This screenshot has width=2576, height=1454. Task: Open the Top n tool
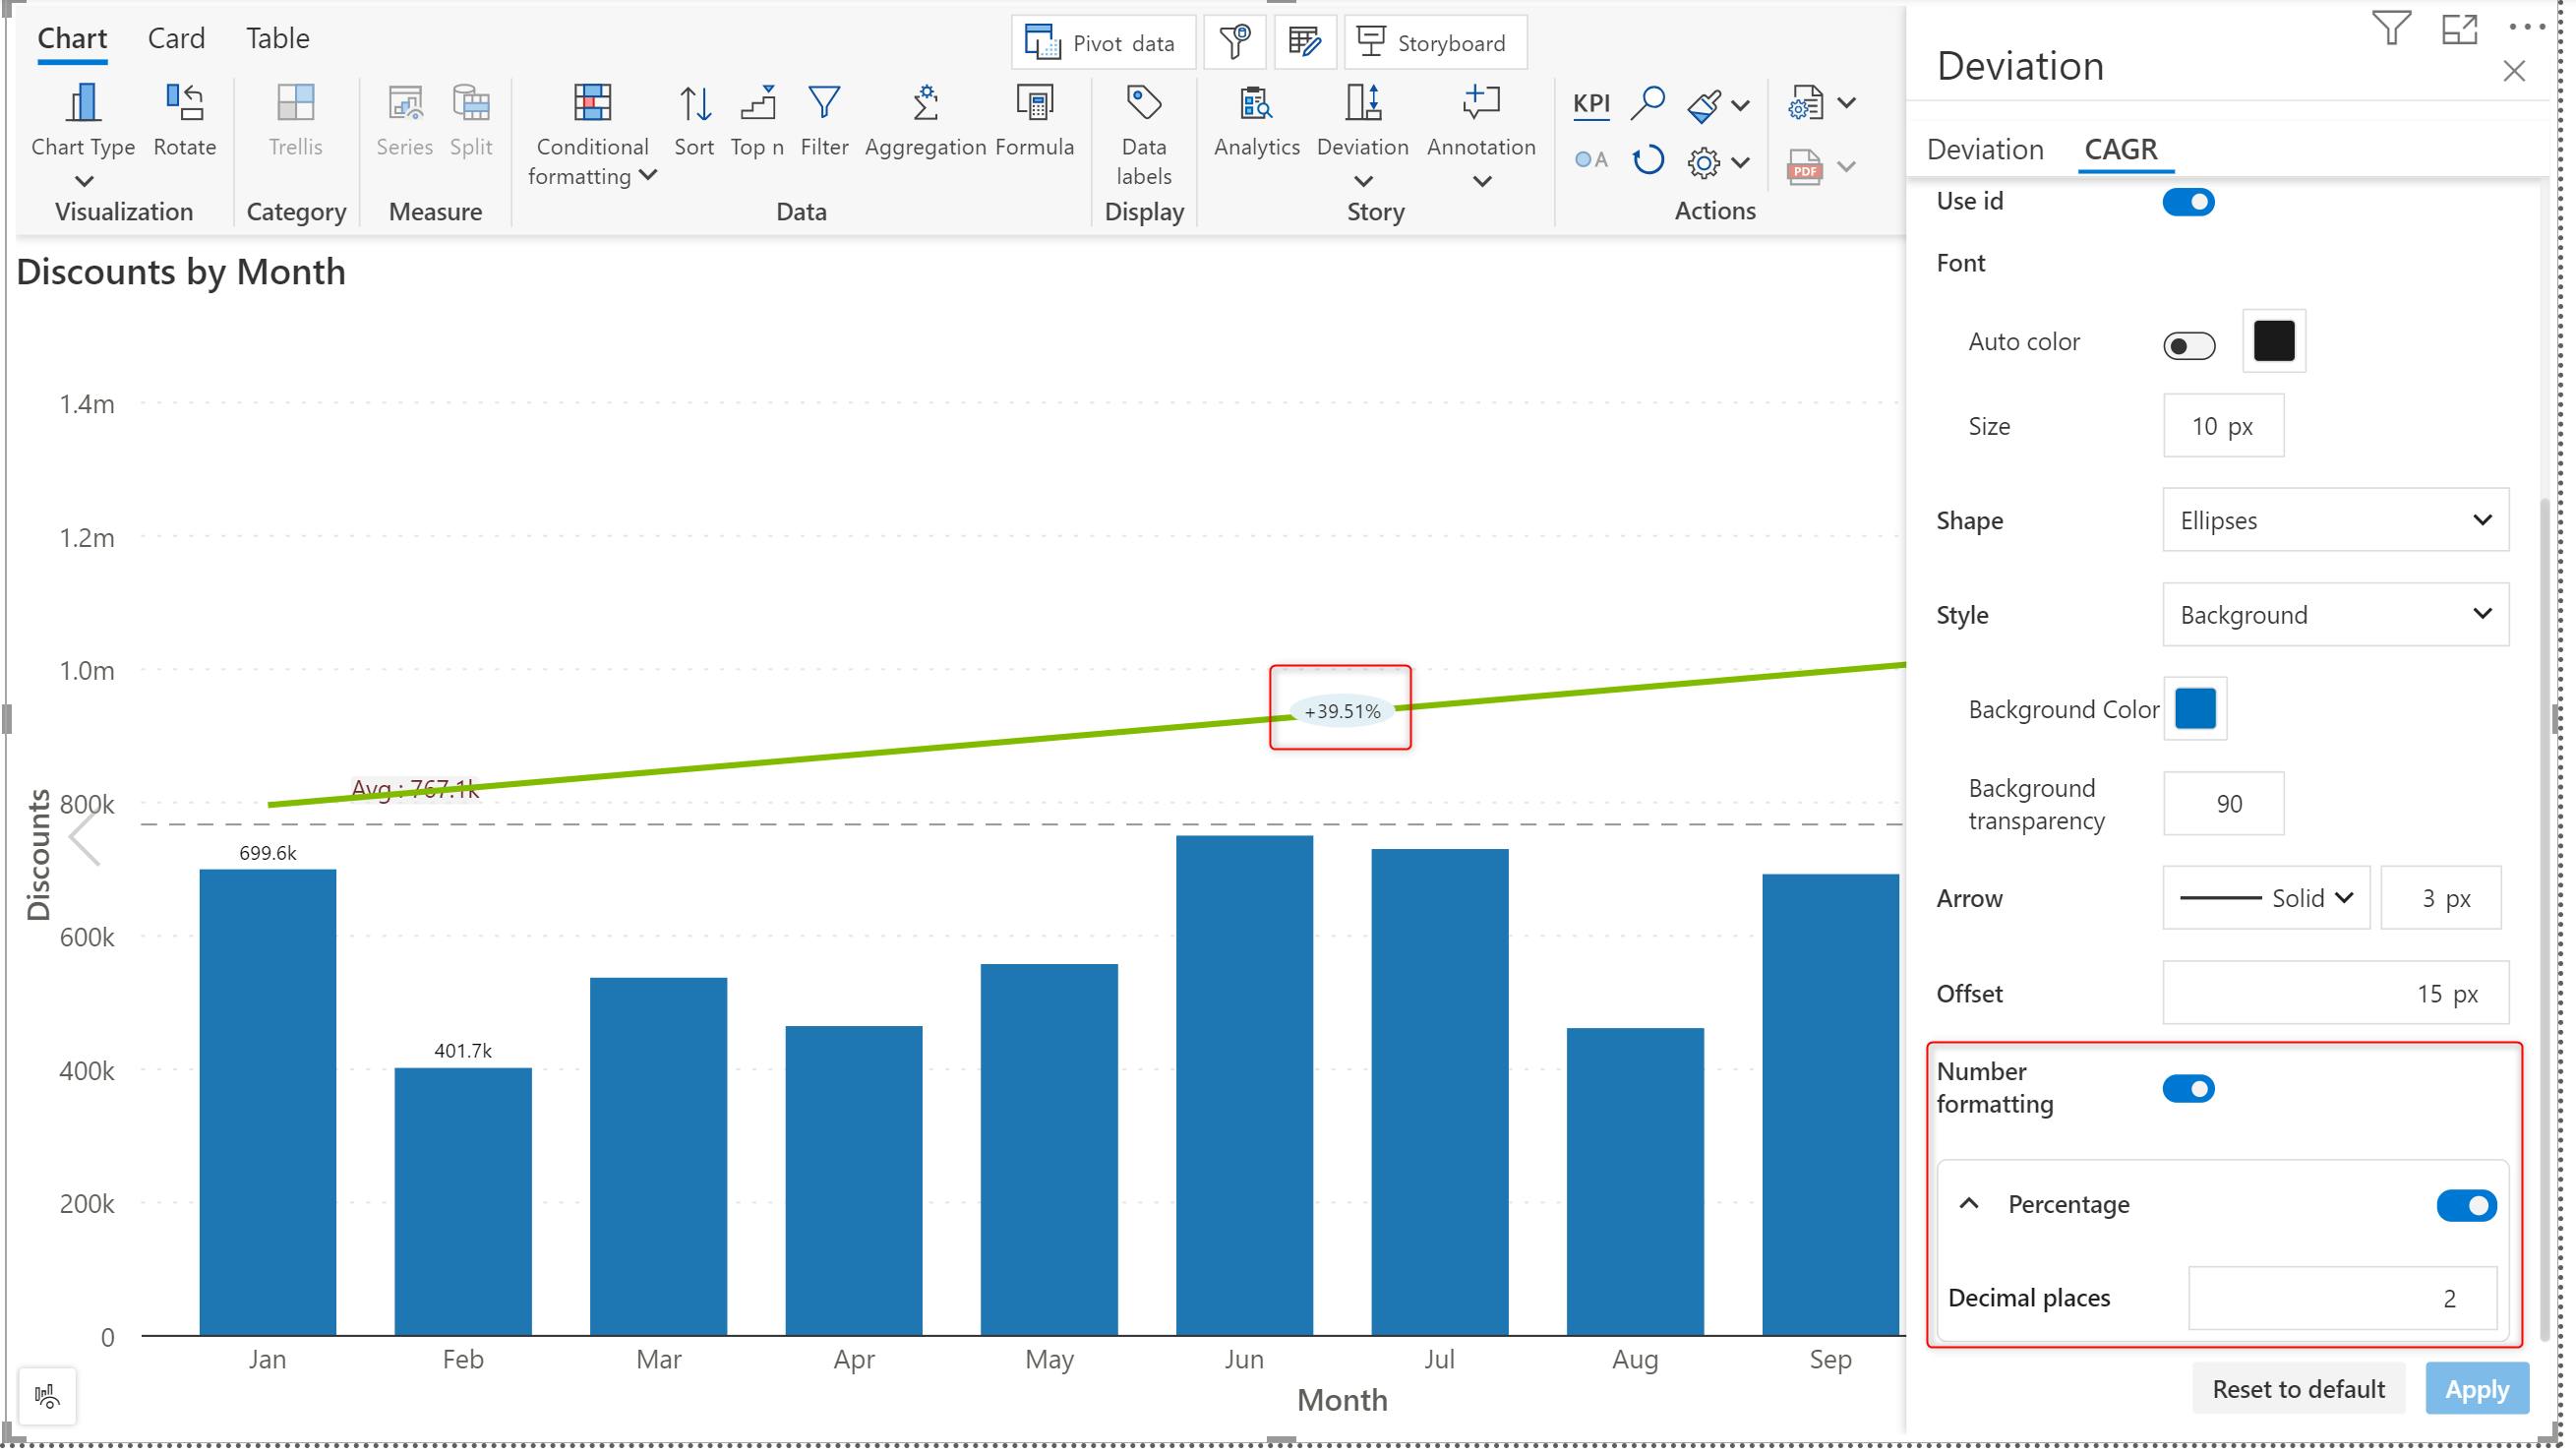tap(757, 103)
